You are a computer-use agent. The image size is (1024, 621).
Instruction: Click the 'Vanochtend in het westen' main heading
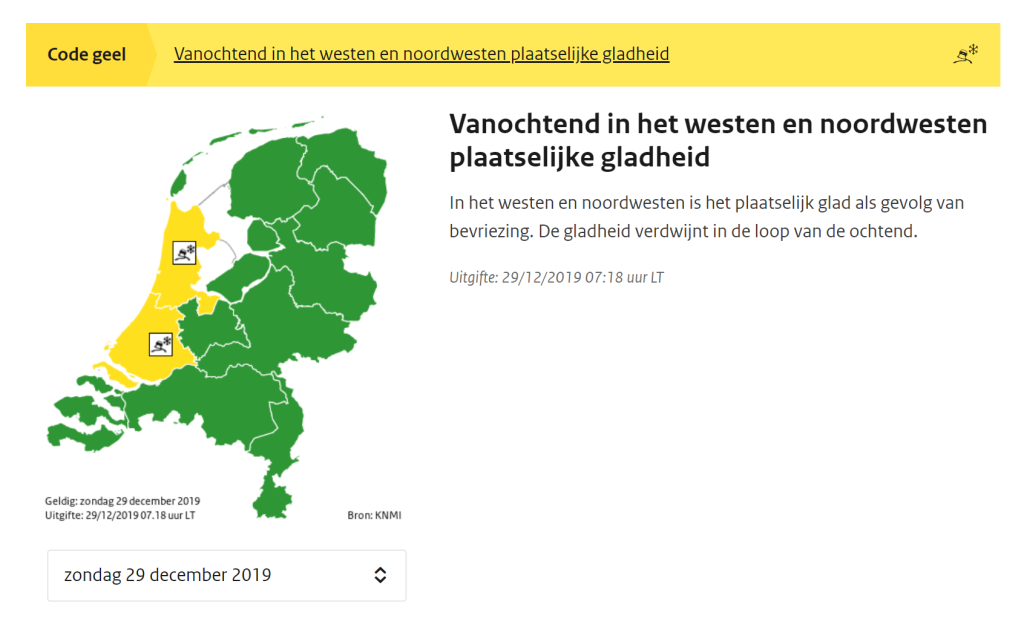tap(718, 140)
